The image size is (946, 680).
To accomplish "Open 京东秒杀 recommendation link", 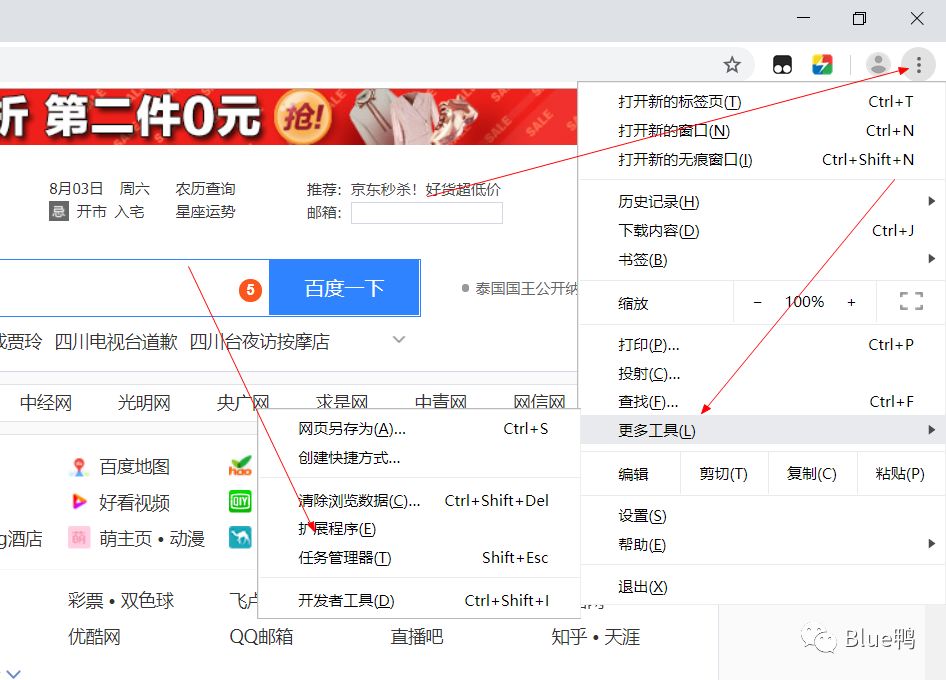I will (425, 189).
